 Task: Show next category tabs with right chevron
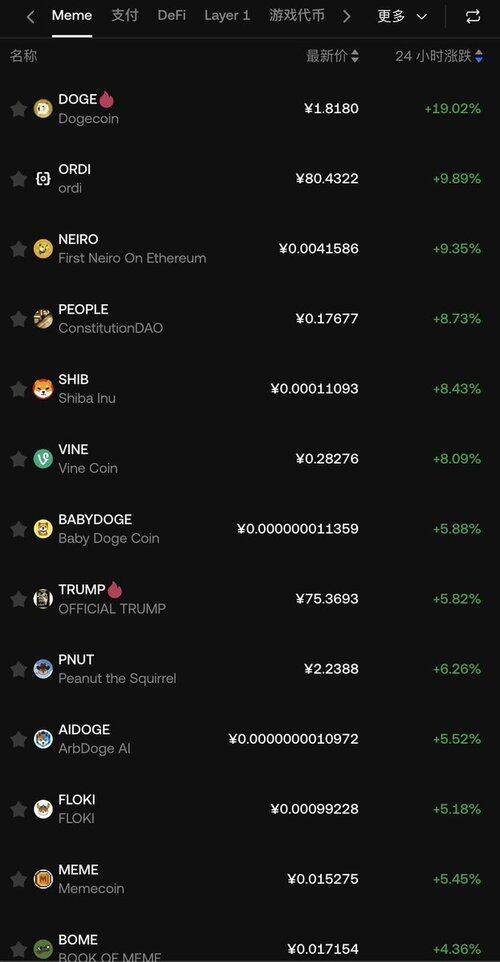(x=347, y=17)
